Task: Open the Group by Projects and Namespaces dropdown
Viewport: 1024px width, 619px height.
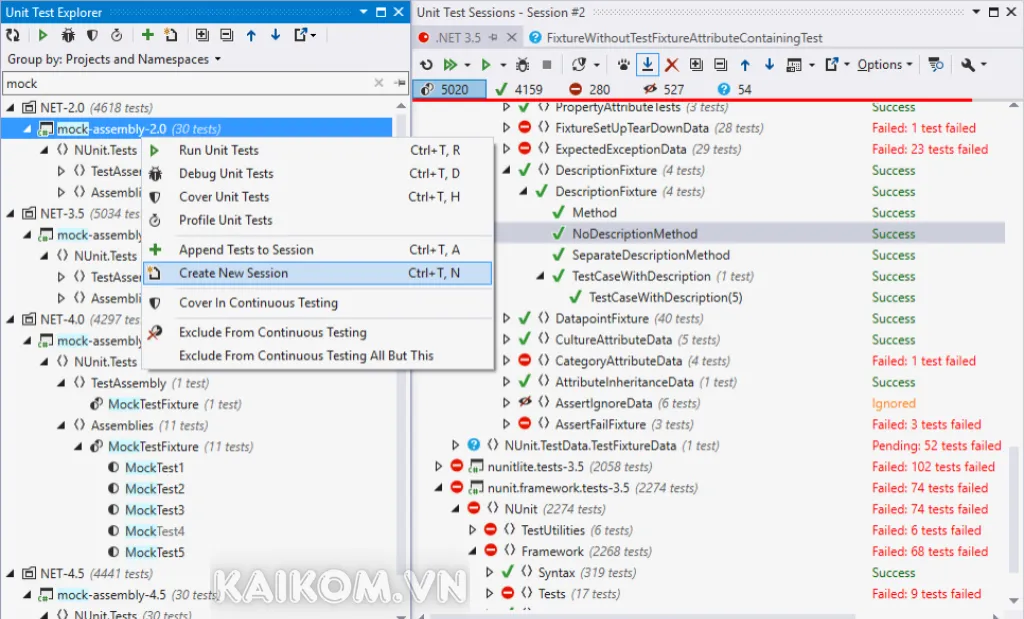Action: (x=110, y=58)
